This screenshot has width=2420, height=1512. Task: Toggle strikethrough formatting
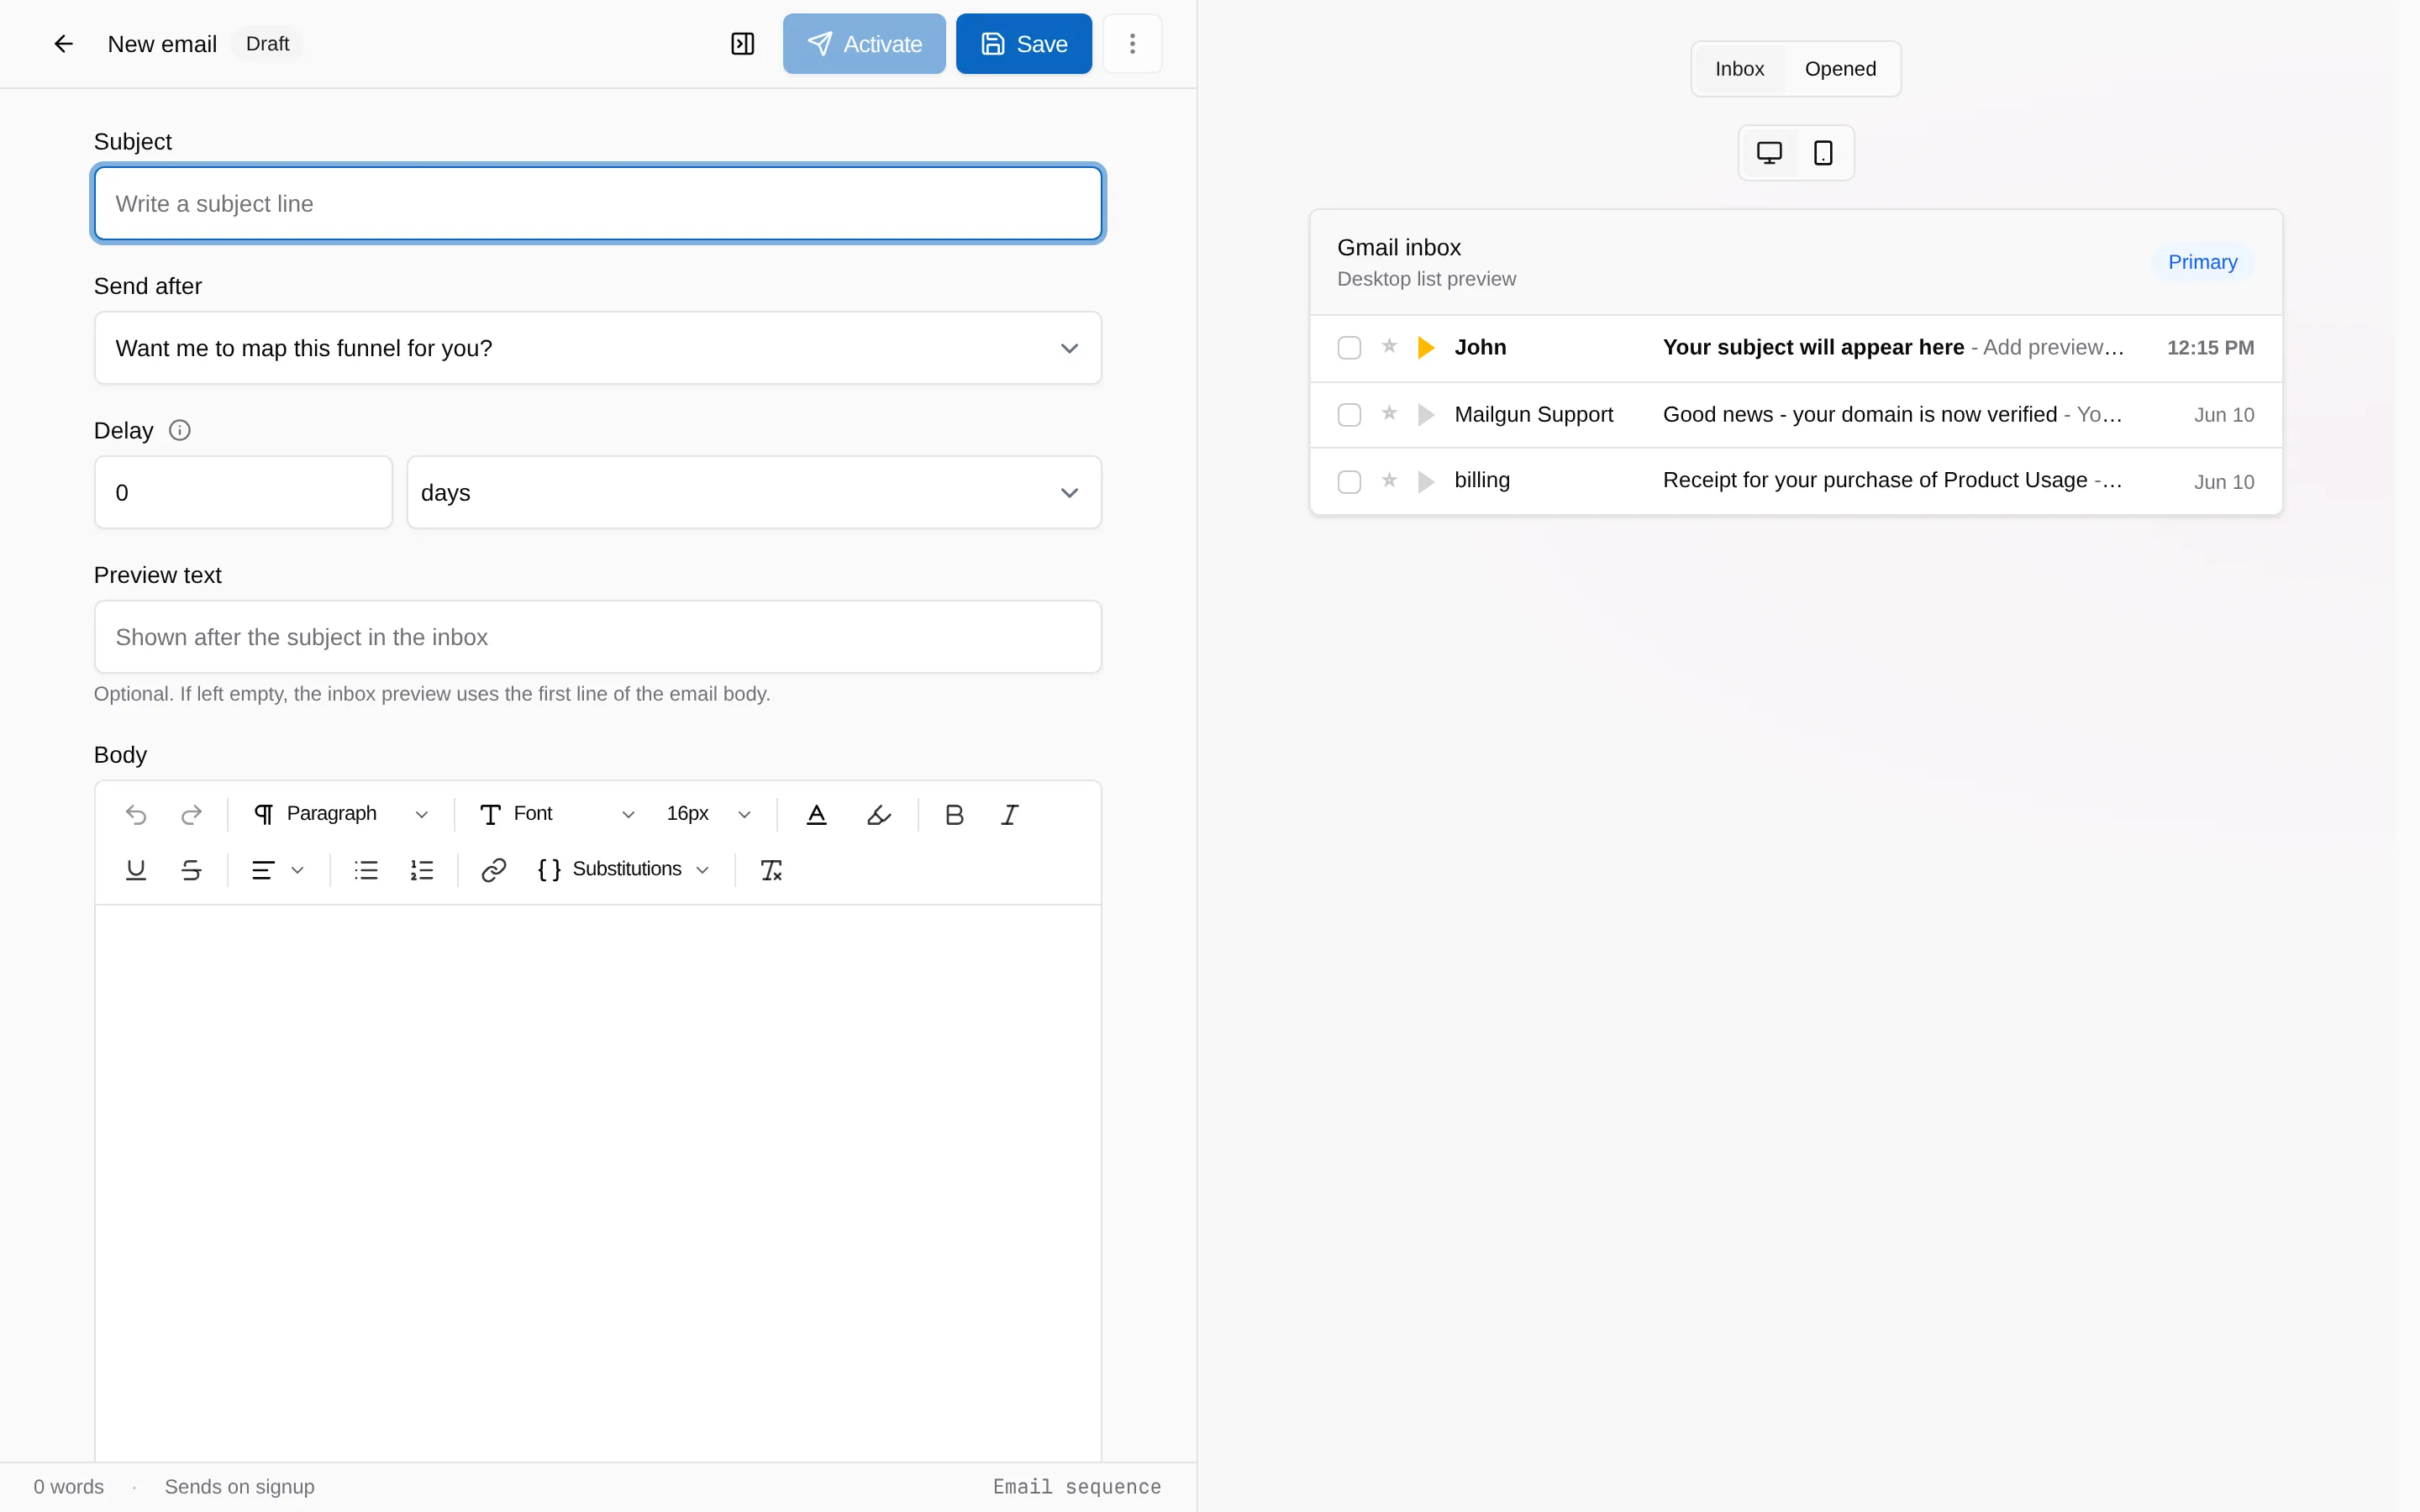coord(191,870)
